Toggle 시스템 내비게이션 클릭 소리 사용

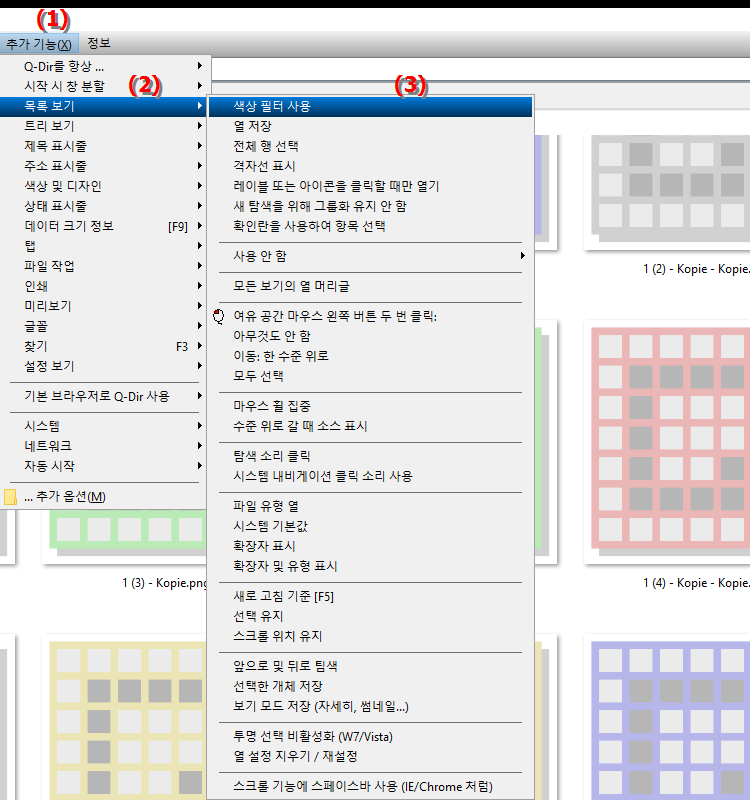click(370, 476)
